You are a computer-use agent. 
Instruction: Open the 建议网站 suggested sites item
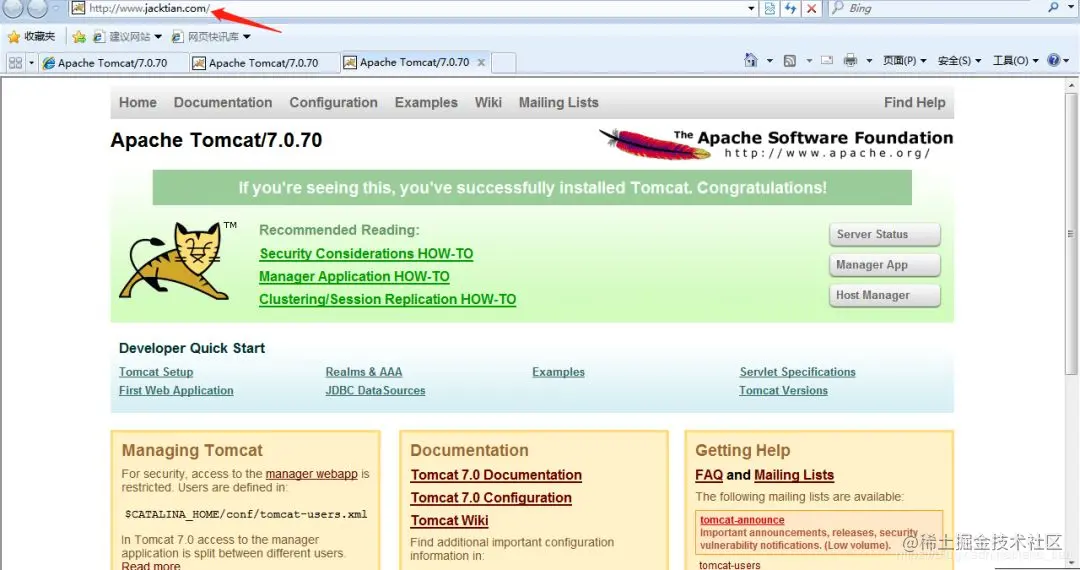tap(127, 36)
